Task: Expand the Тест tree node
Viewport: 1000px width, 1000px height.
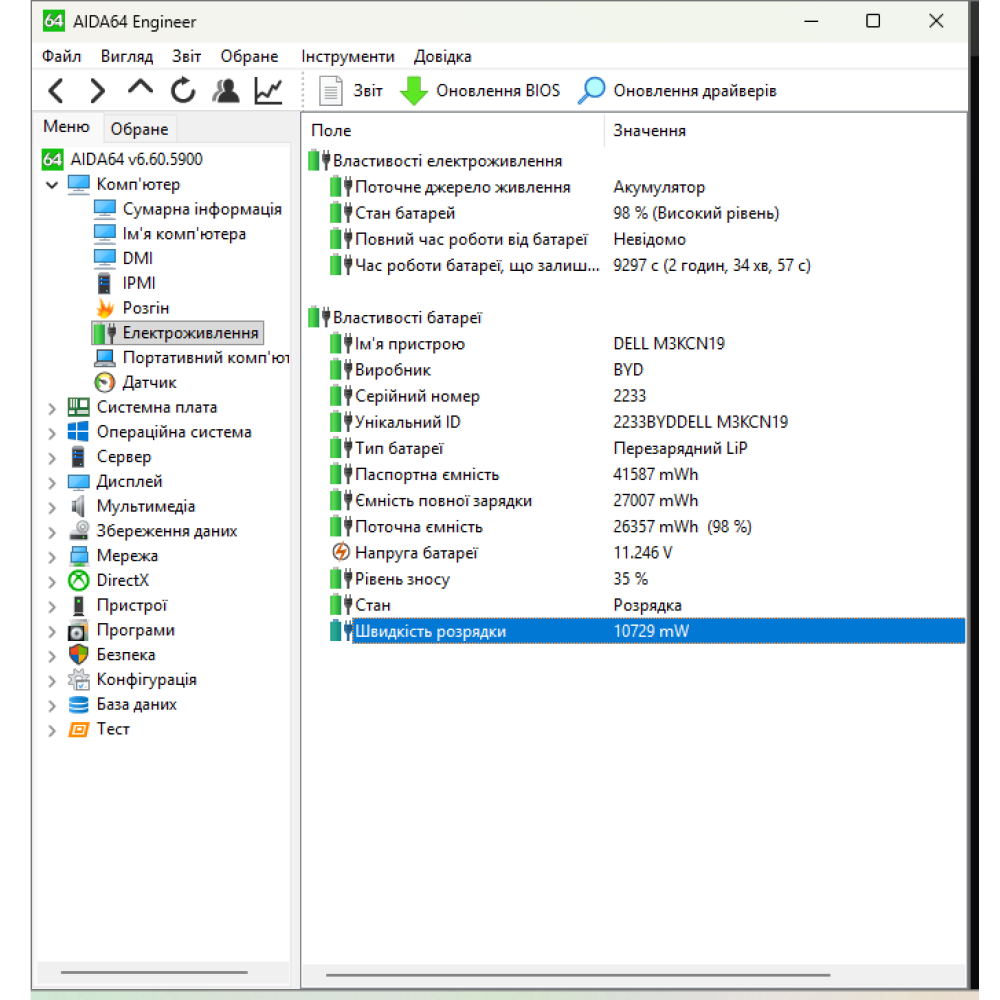Action: point(52,731)
